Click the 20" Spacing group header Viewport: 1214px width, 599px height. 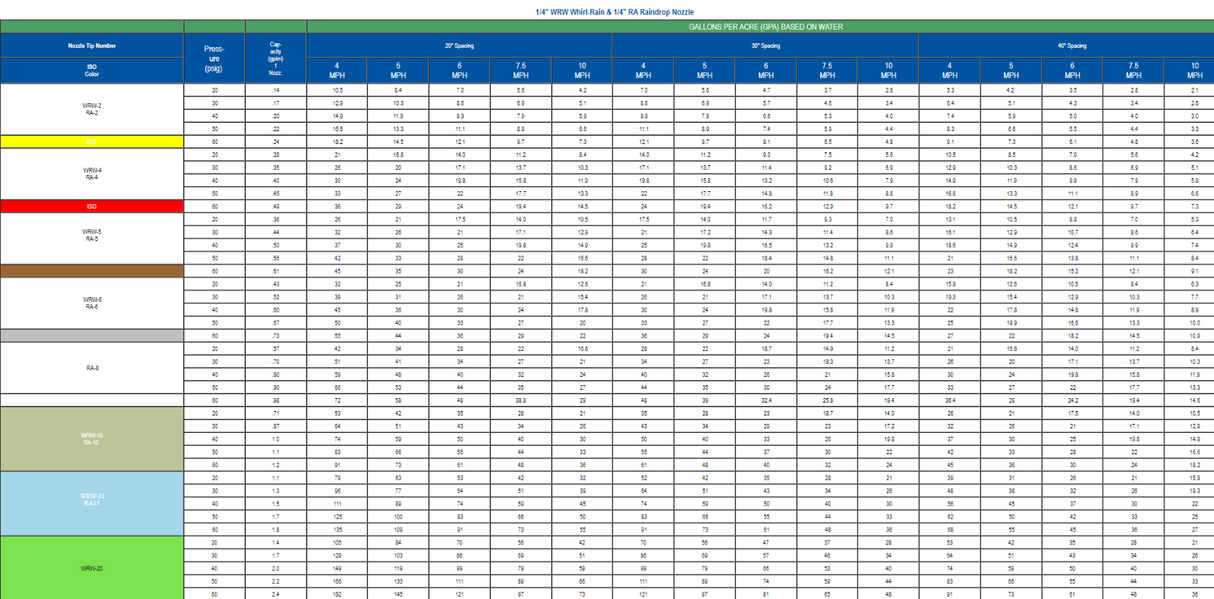pos(459,46)
